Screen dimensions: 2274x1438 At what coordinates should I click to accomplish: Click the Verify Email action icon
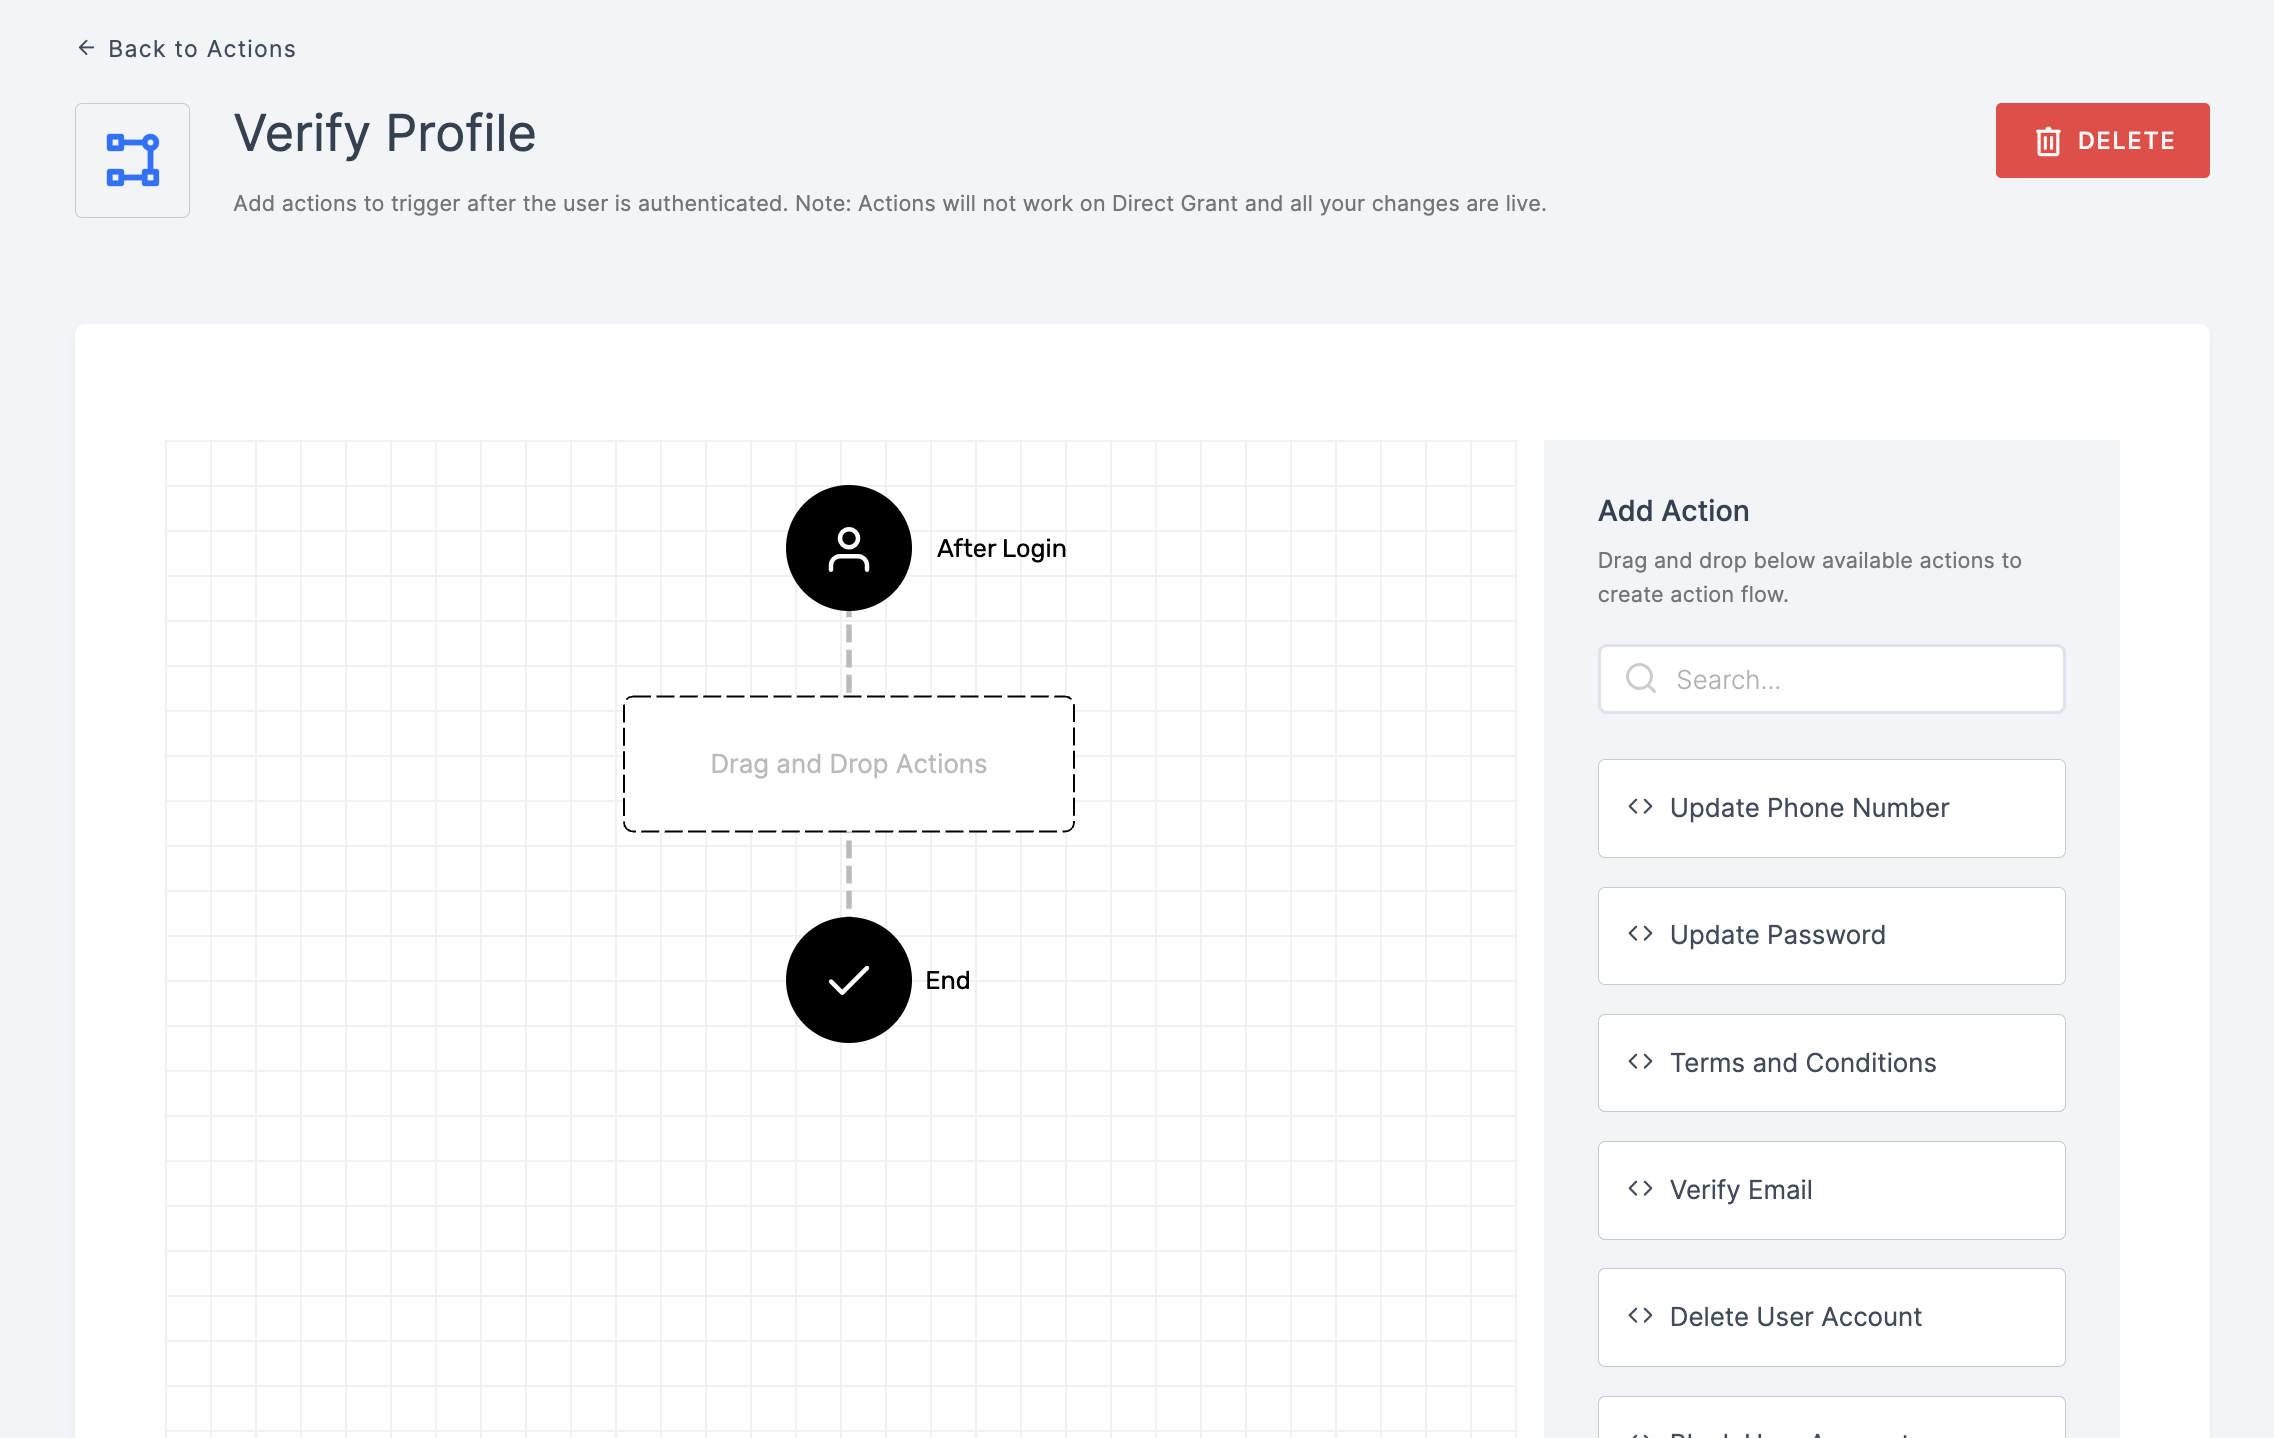coord(1641,1189)
